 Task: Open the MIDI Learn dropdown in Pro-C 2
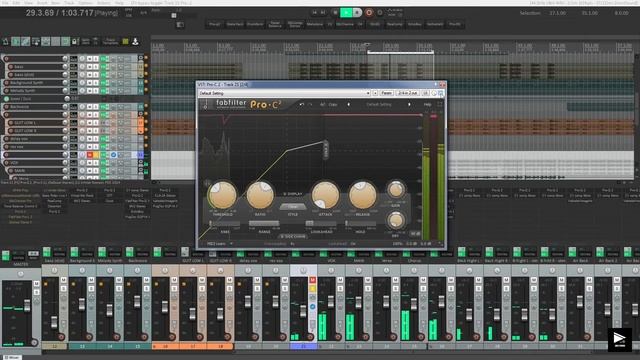pos(220,244)
